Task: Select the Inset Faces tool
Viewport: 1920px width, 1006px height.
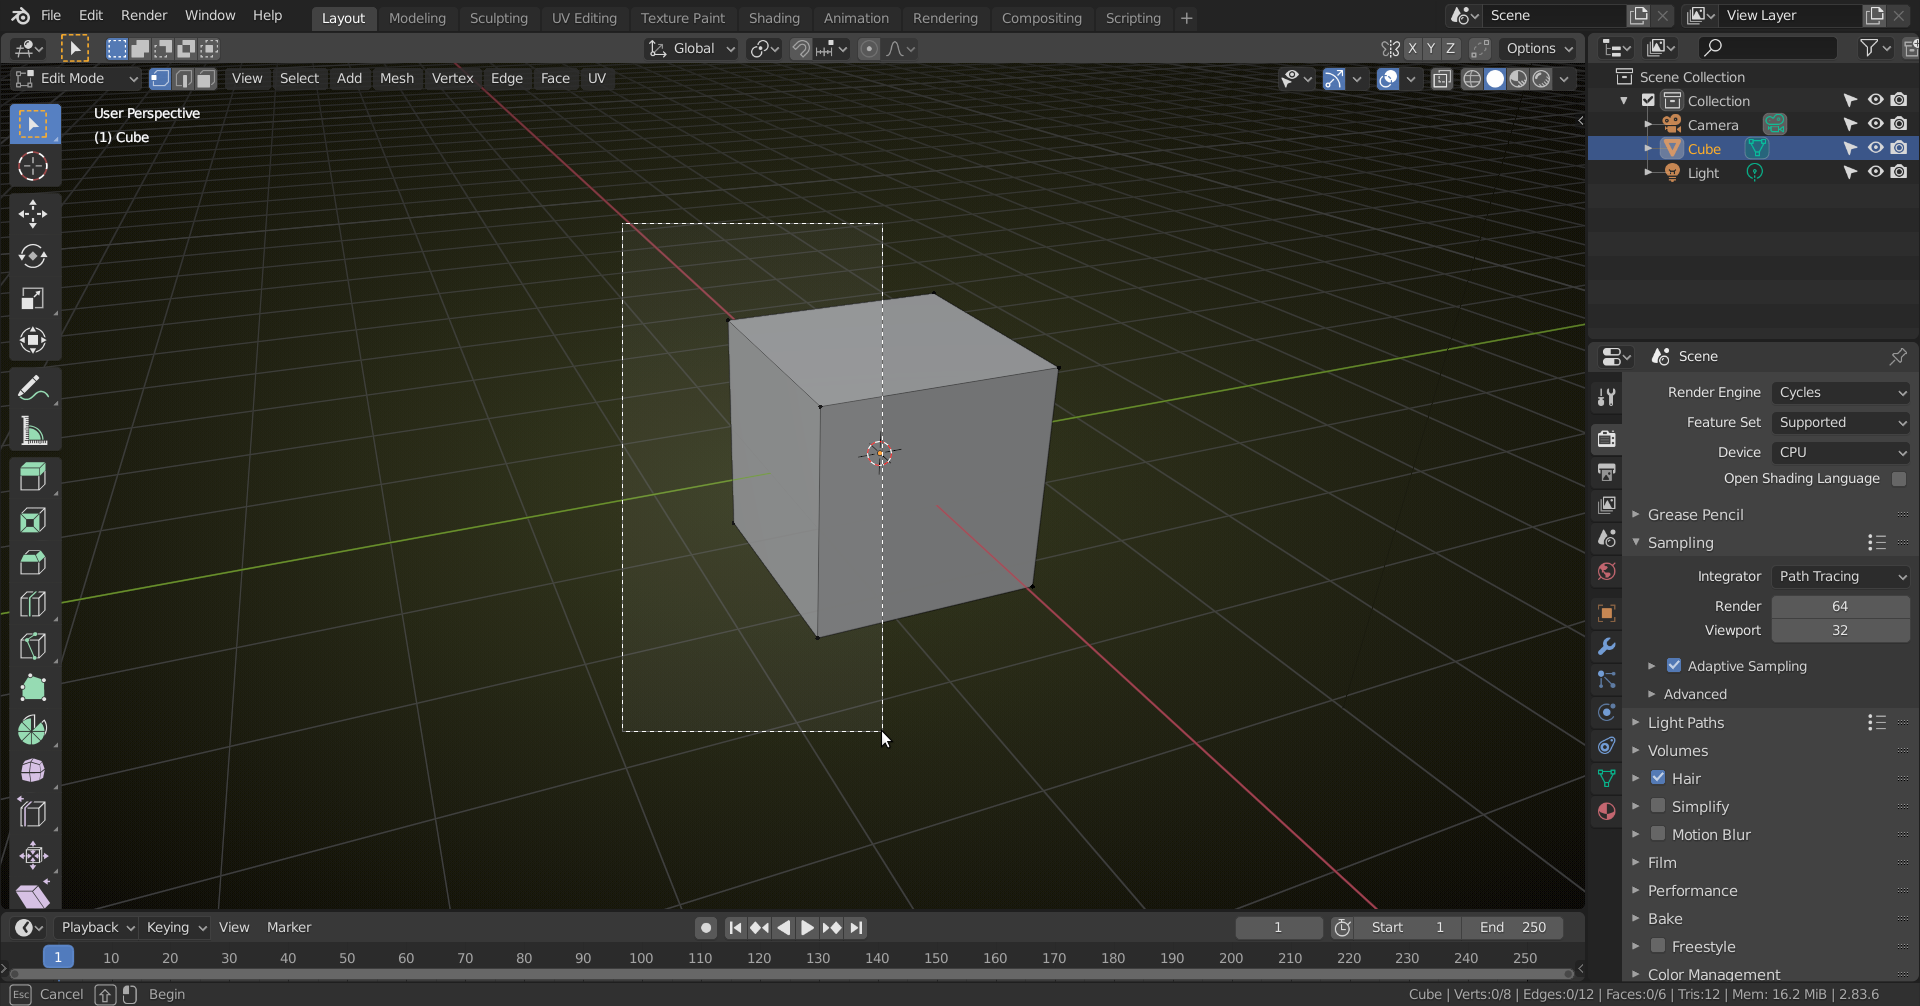Action: point(33,520)
